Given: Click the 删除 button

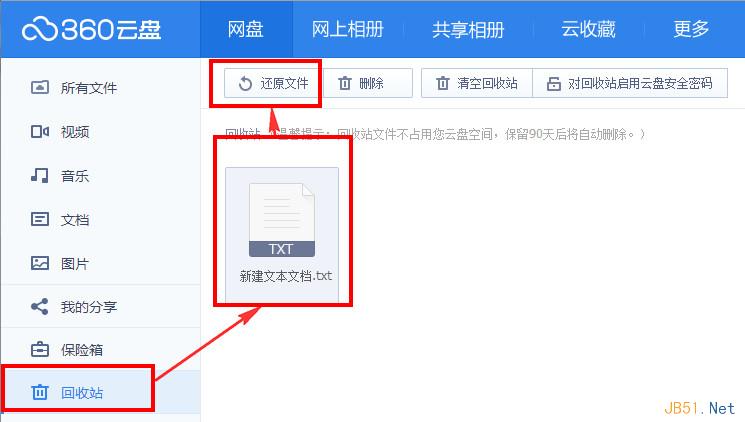Looking at the screenshot, I should (368, 83).
